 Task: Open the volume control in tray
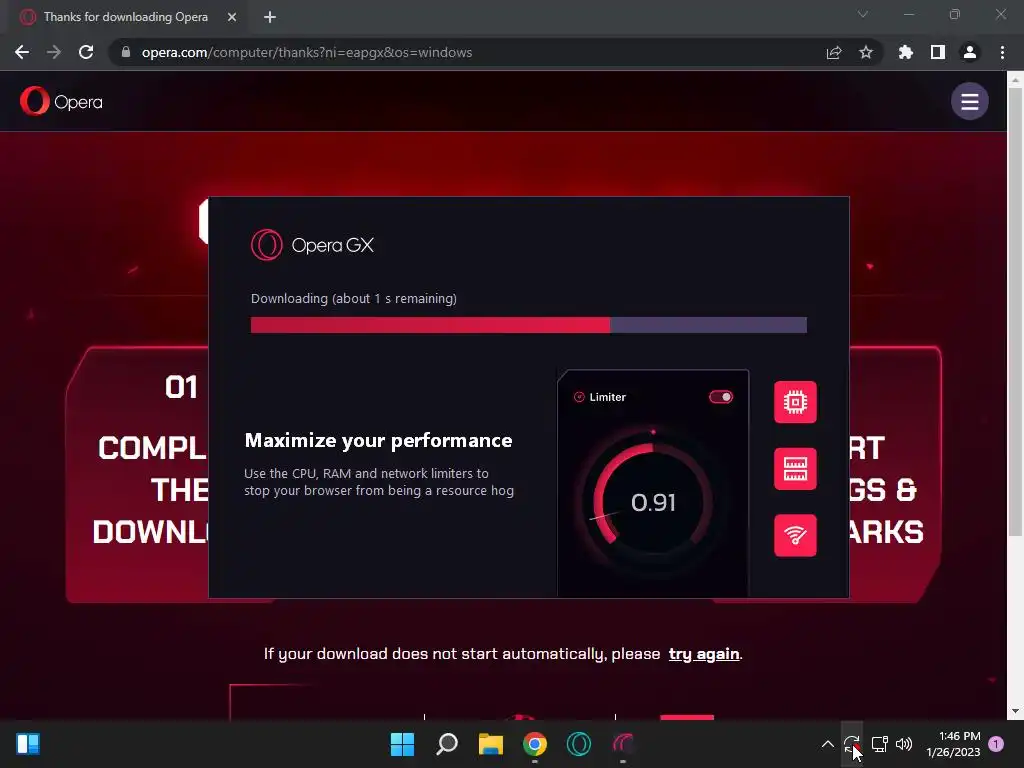coord(904,744)
